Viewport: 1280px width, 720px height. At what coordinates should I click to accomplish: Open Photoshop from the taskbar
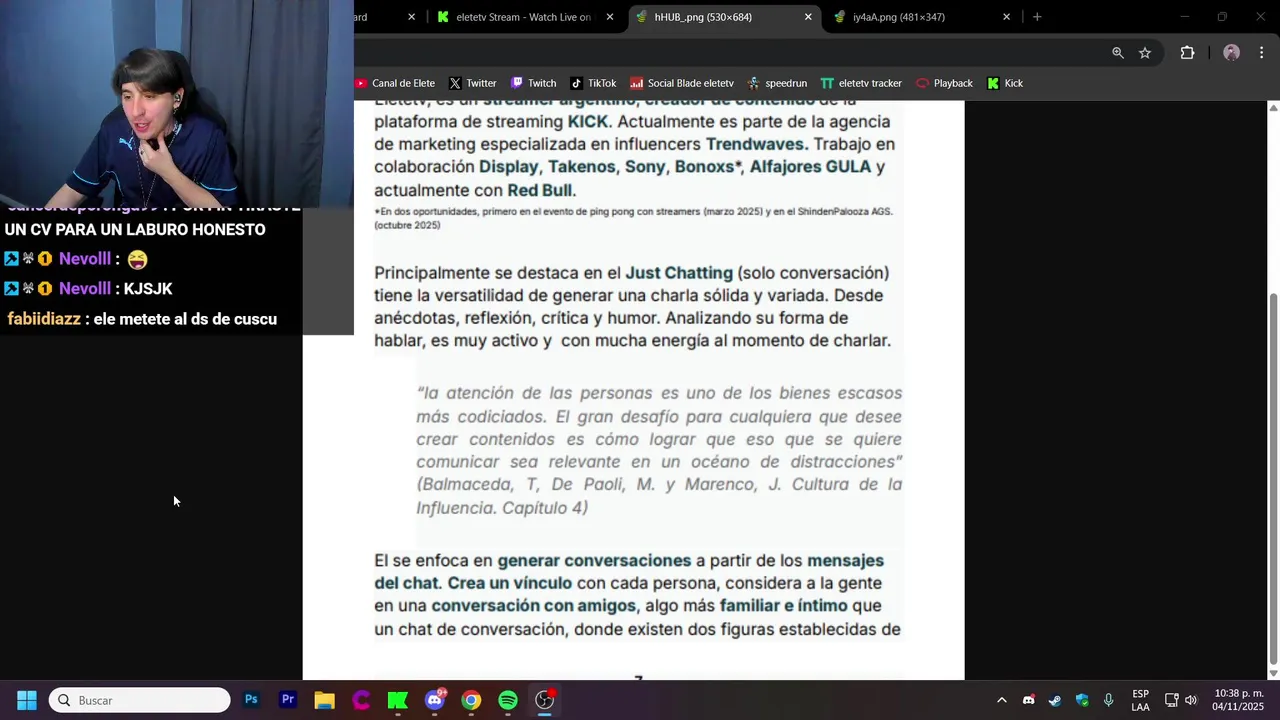(251, 700)
